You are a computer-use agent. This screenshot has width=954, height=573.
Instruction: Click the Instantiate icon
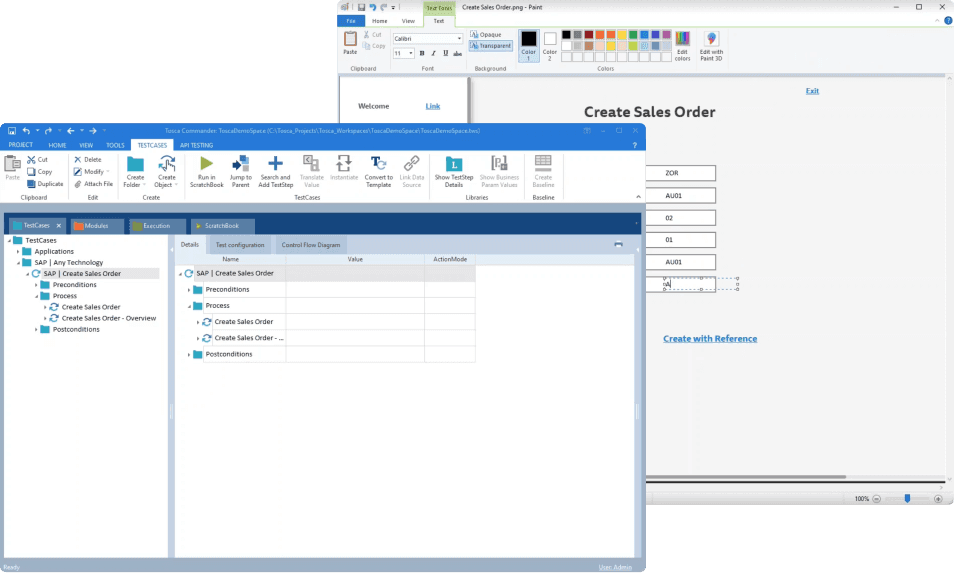(x=344, y=163)
